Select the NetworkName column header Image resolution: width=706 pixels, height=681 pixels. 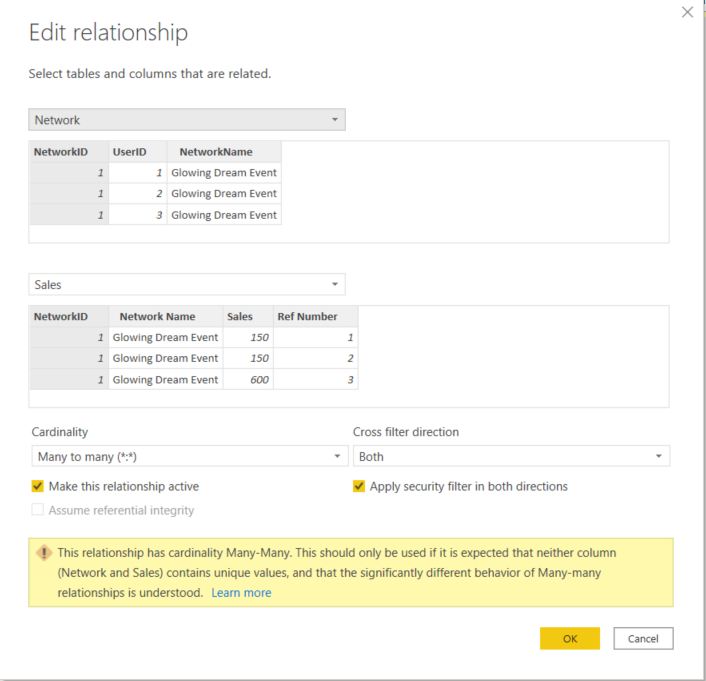(x=224, y=152)
